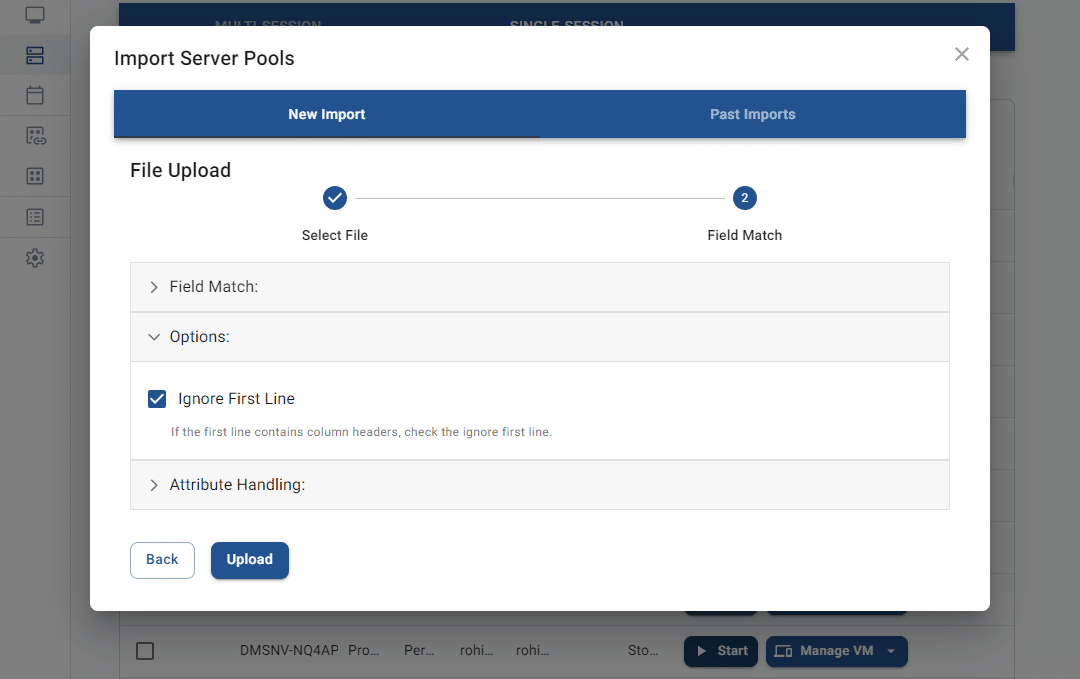Open the list view sidebar icon
The image size is (1080, 679).
[35, 216]
